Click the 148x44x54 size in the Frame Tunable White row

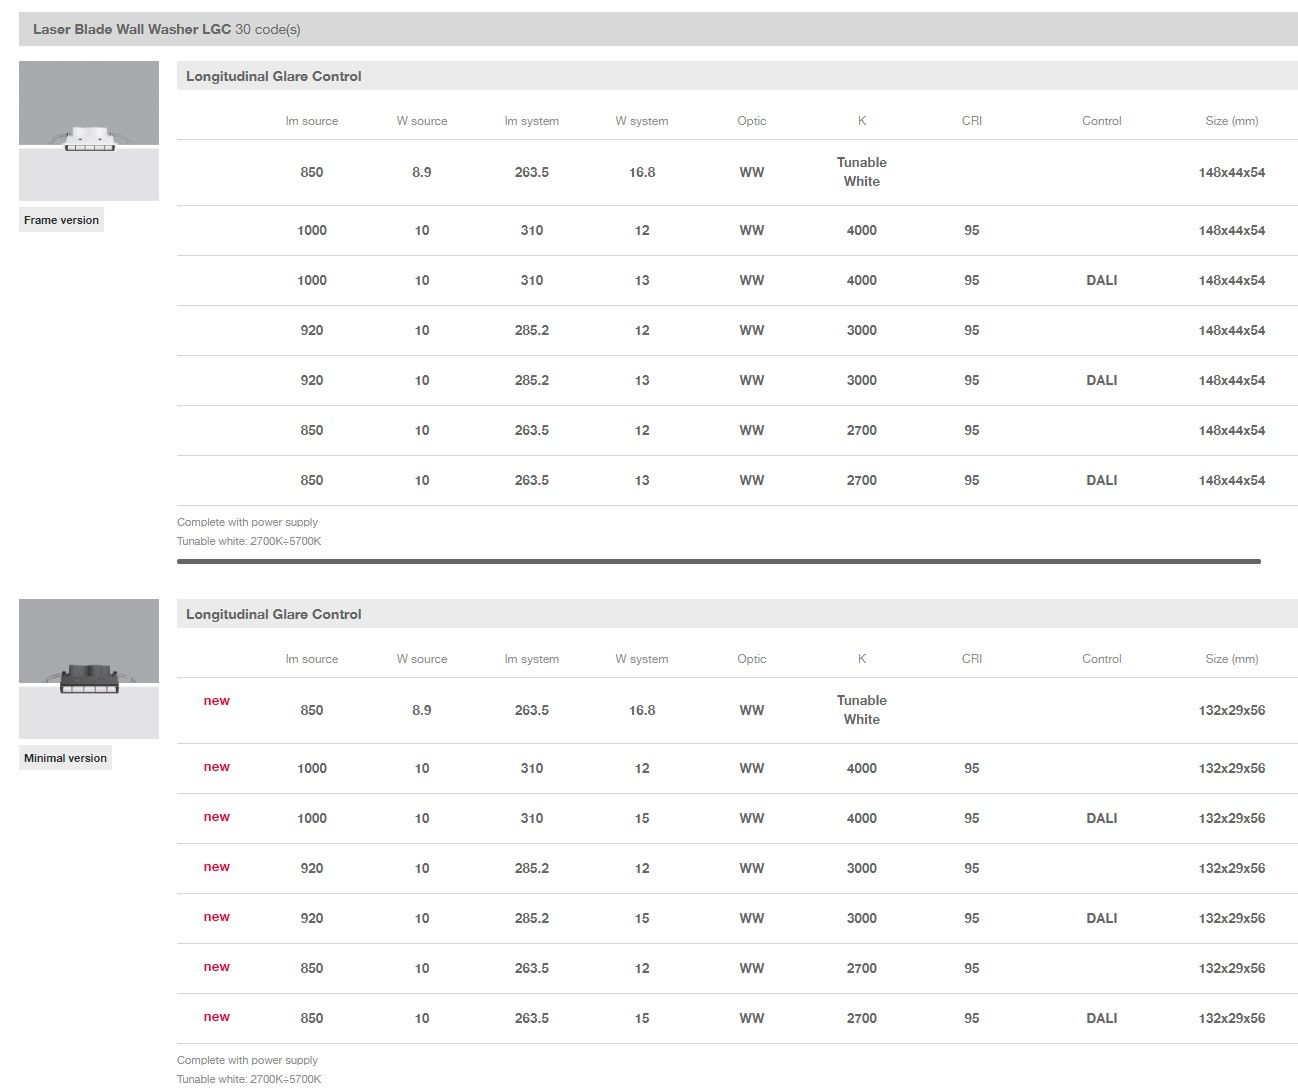point(1231,172)
